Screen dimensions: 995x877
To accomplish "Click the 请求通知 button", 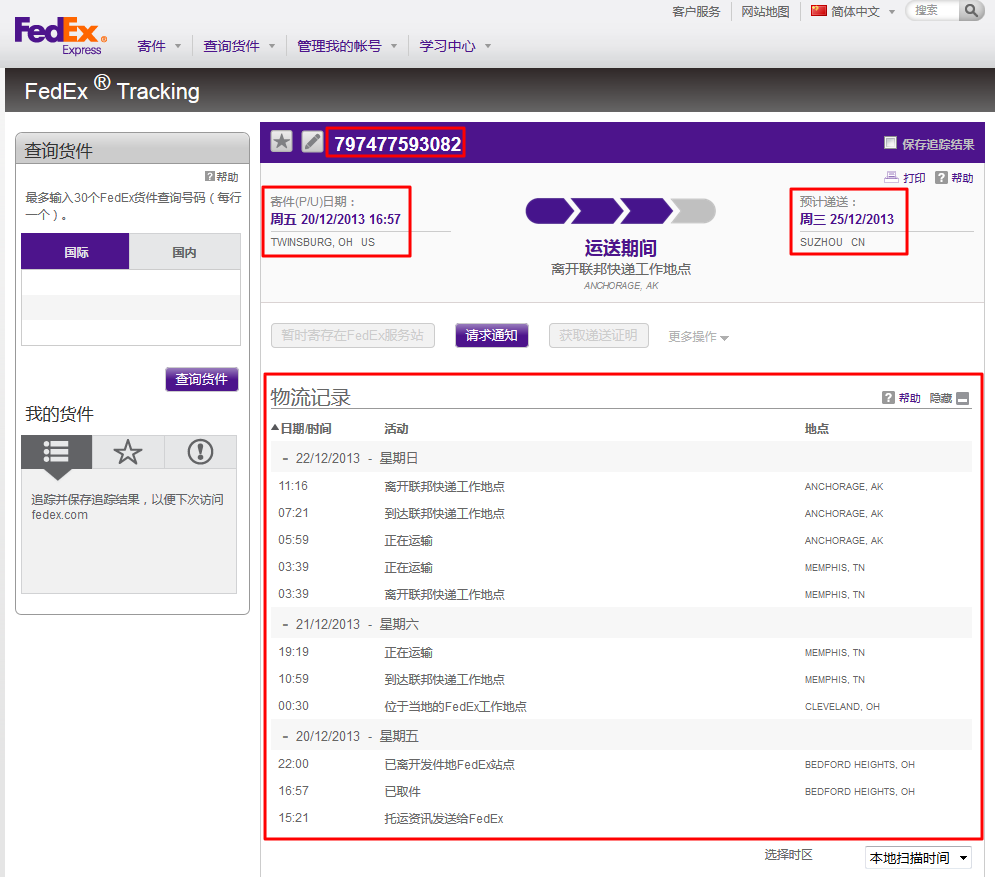I will pyautogui.click(x=492, y=335).
